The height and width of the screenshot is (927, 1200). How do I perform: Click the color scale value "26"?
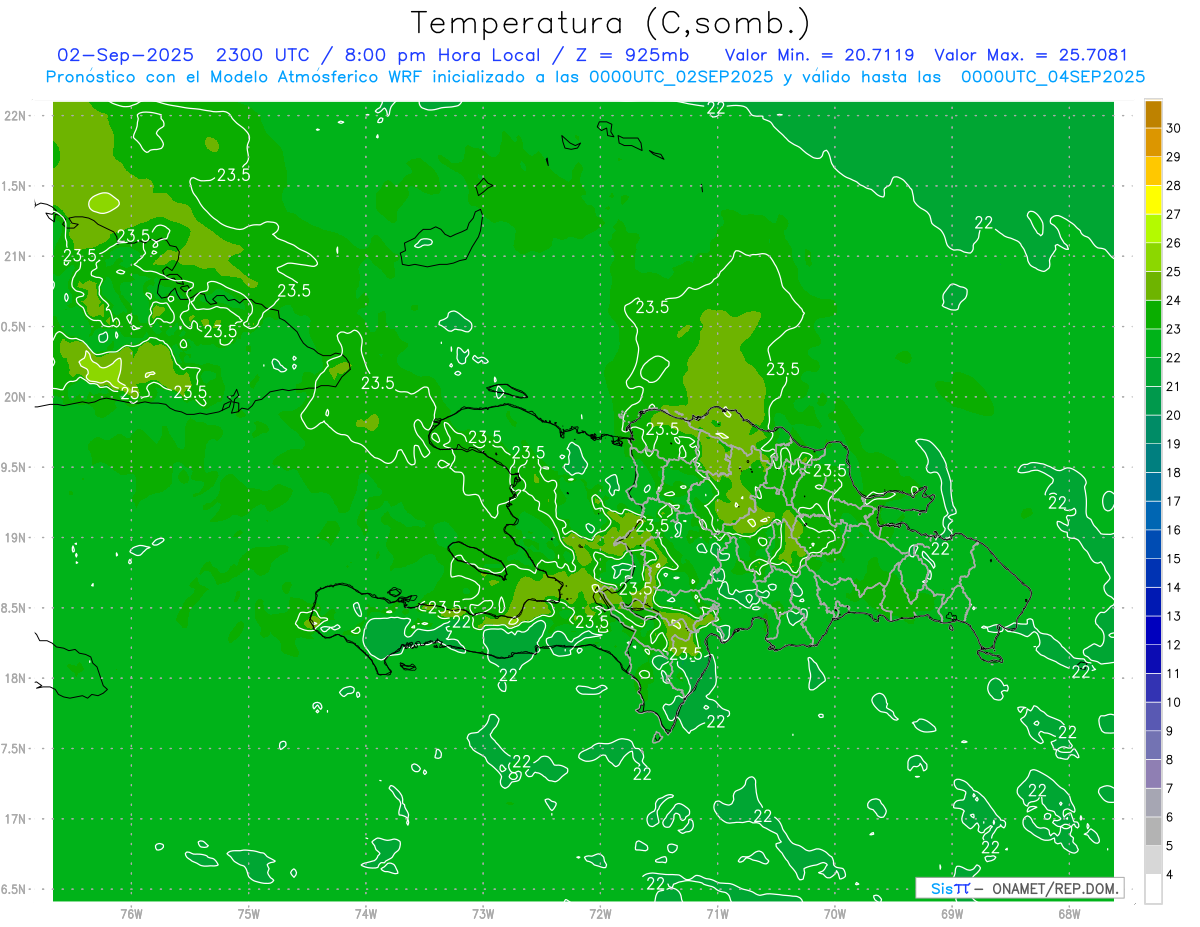point(1174,243)
